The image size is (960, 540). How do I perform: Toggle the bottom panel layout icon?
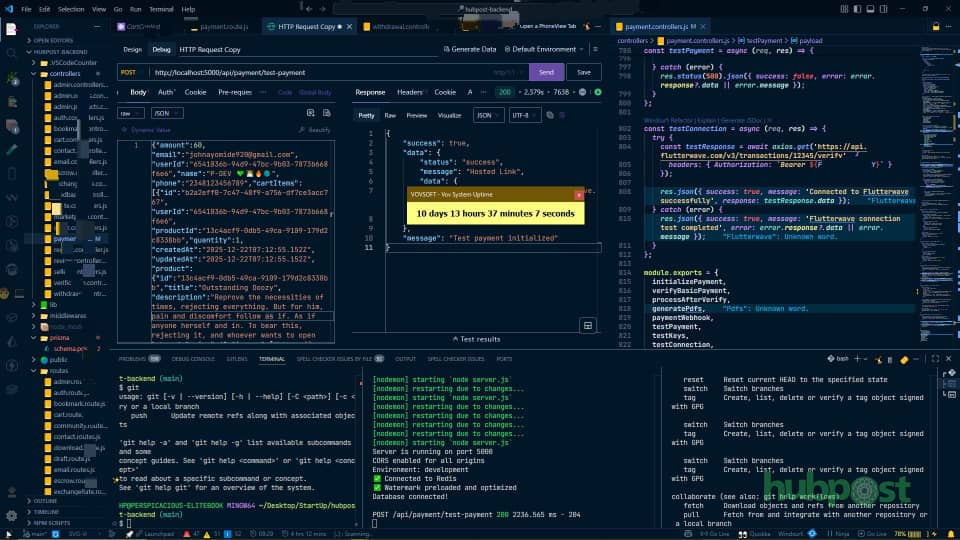coord(870,9)
